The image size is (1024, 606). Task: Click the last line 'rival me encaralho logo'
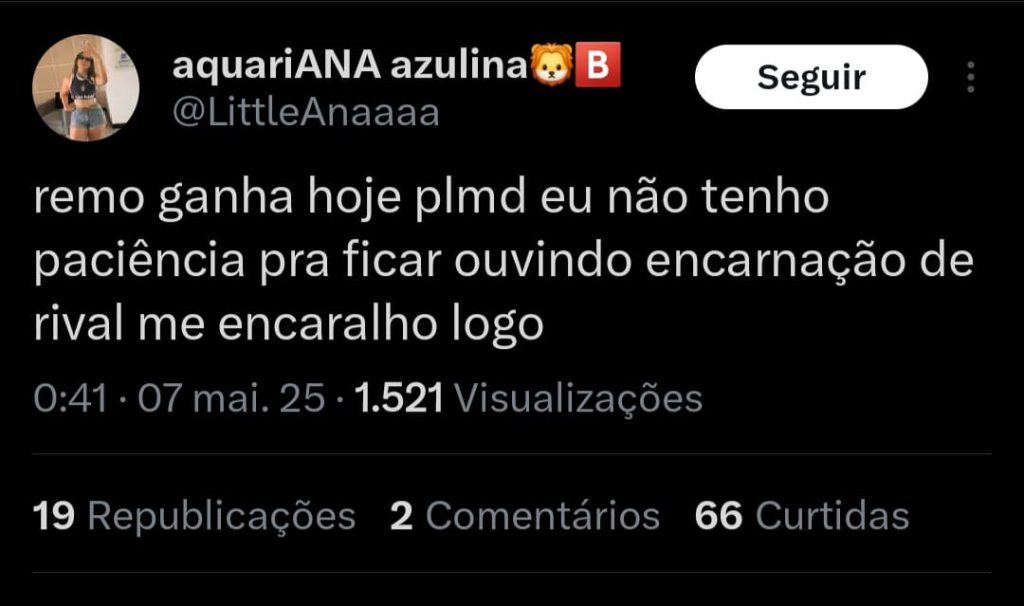click(289, 325)
